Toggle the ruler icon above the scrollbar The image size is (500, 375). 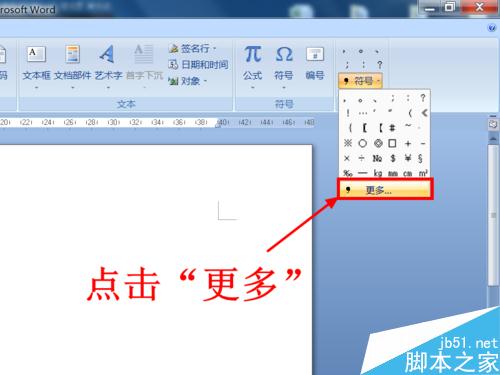[x=493, y=124]
